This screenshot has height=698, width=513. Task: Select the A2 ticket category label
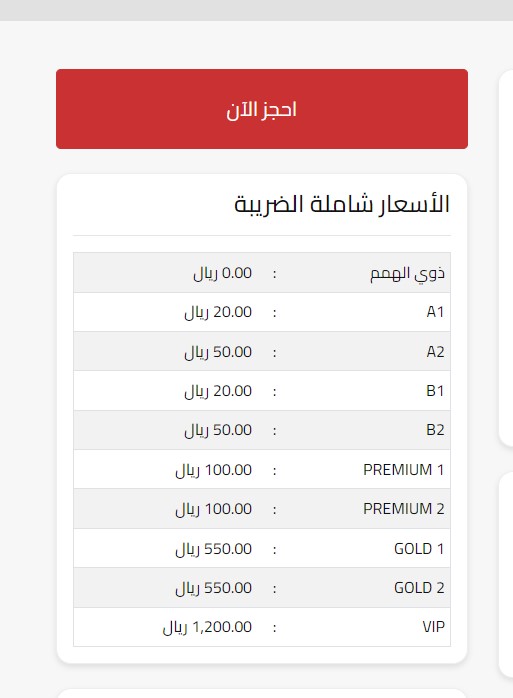tap(435, 352)
